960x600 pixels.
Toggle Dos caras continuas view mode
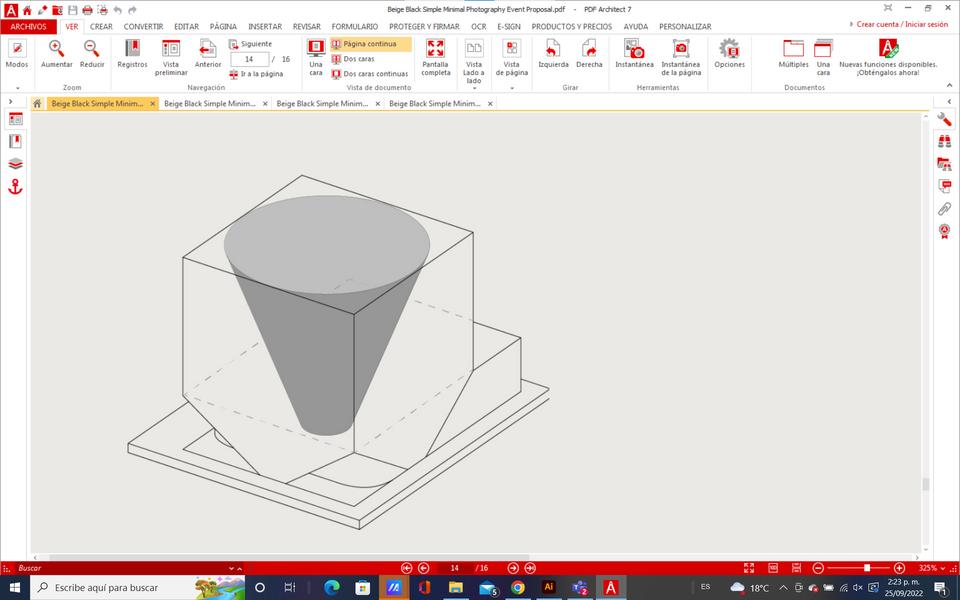coord(370,73)
